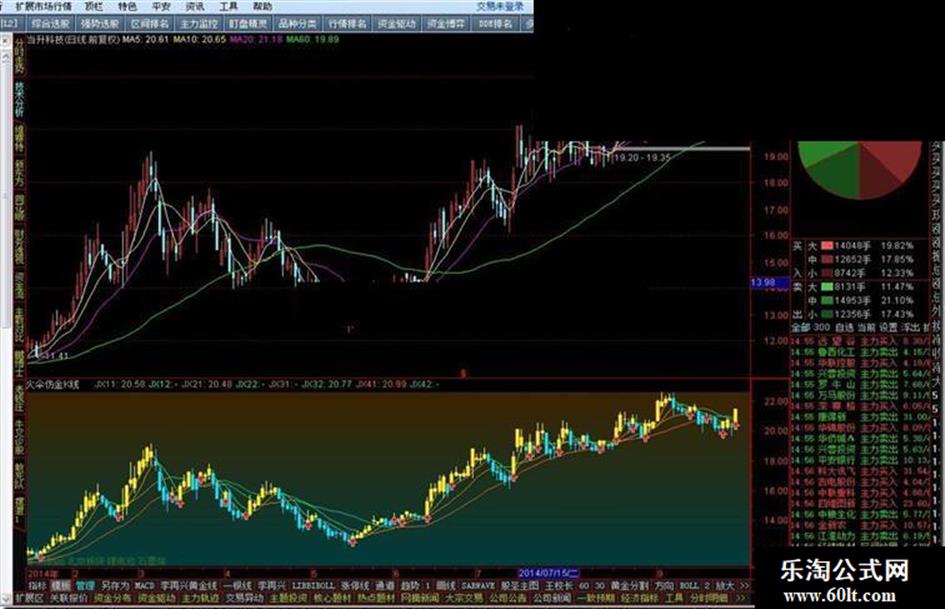Click the 品种分类 toolbar button
This screenshot has height=609, width=945.
point(298,24)
